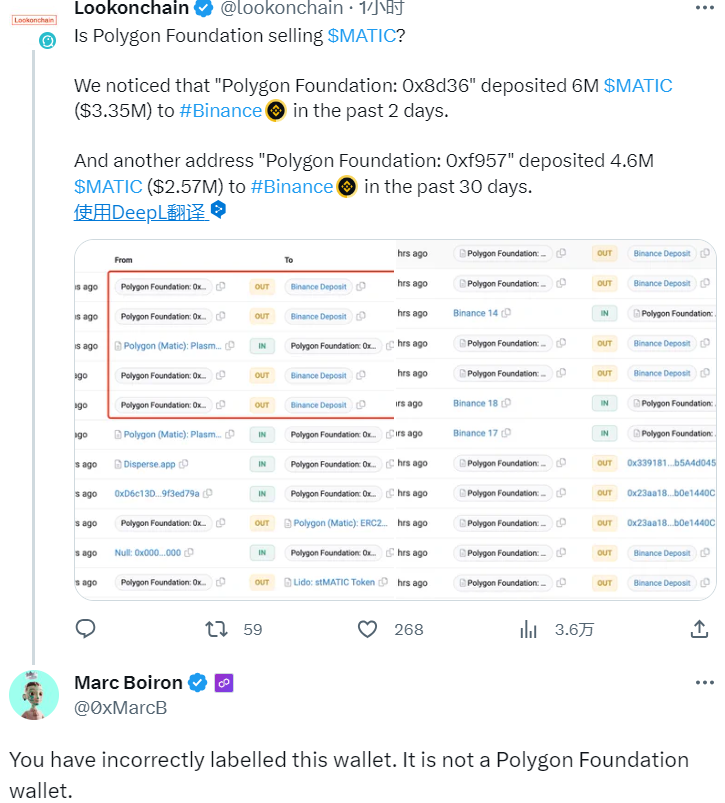Viewport: 725px width, 803px height.
Task: Open view analytics bar chart icon
Action: (529, 628)
